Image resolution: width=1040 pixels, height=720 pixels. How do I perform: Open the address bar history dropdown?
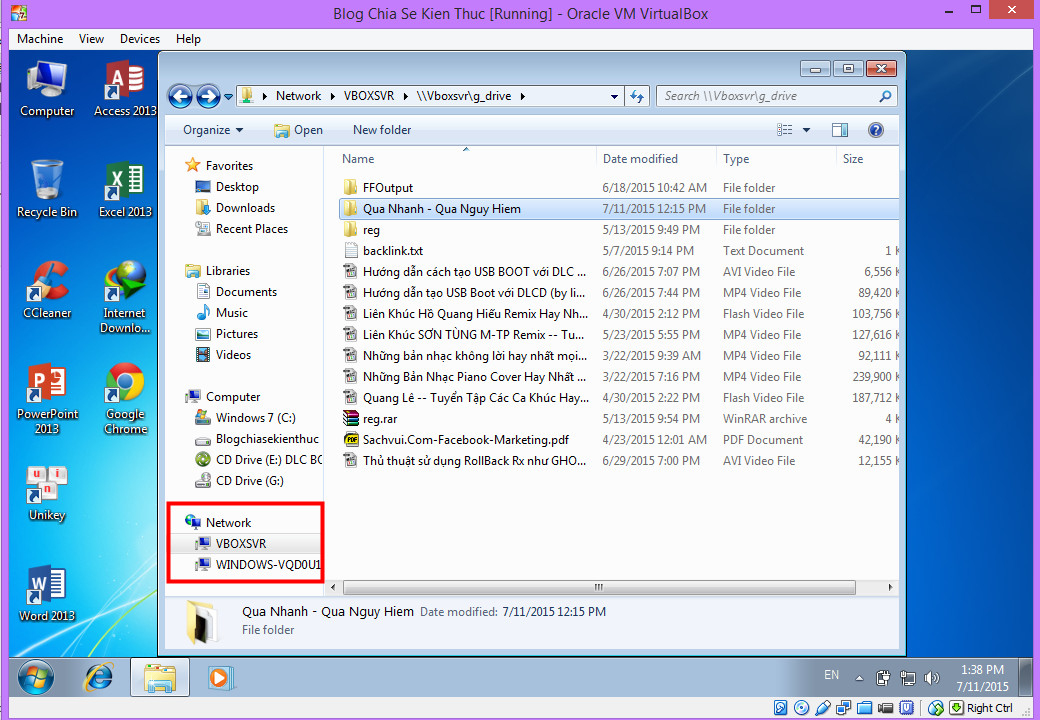[614, 97]
